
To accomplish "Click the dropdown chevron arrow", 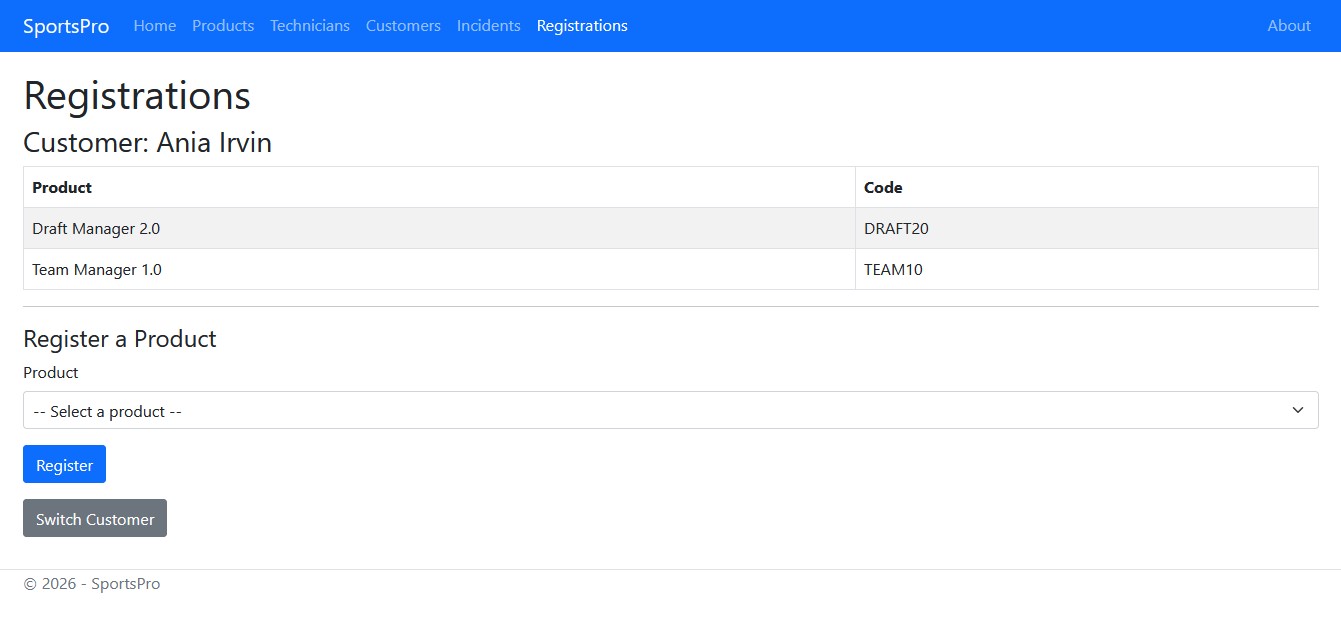I will click(1297, 410).
